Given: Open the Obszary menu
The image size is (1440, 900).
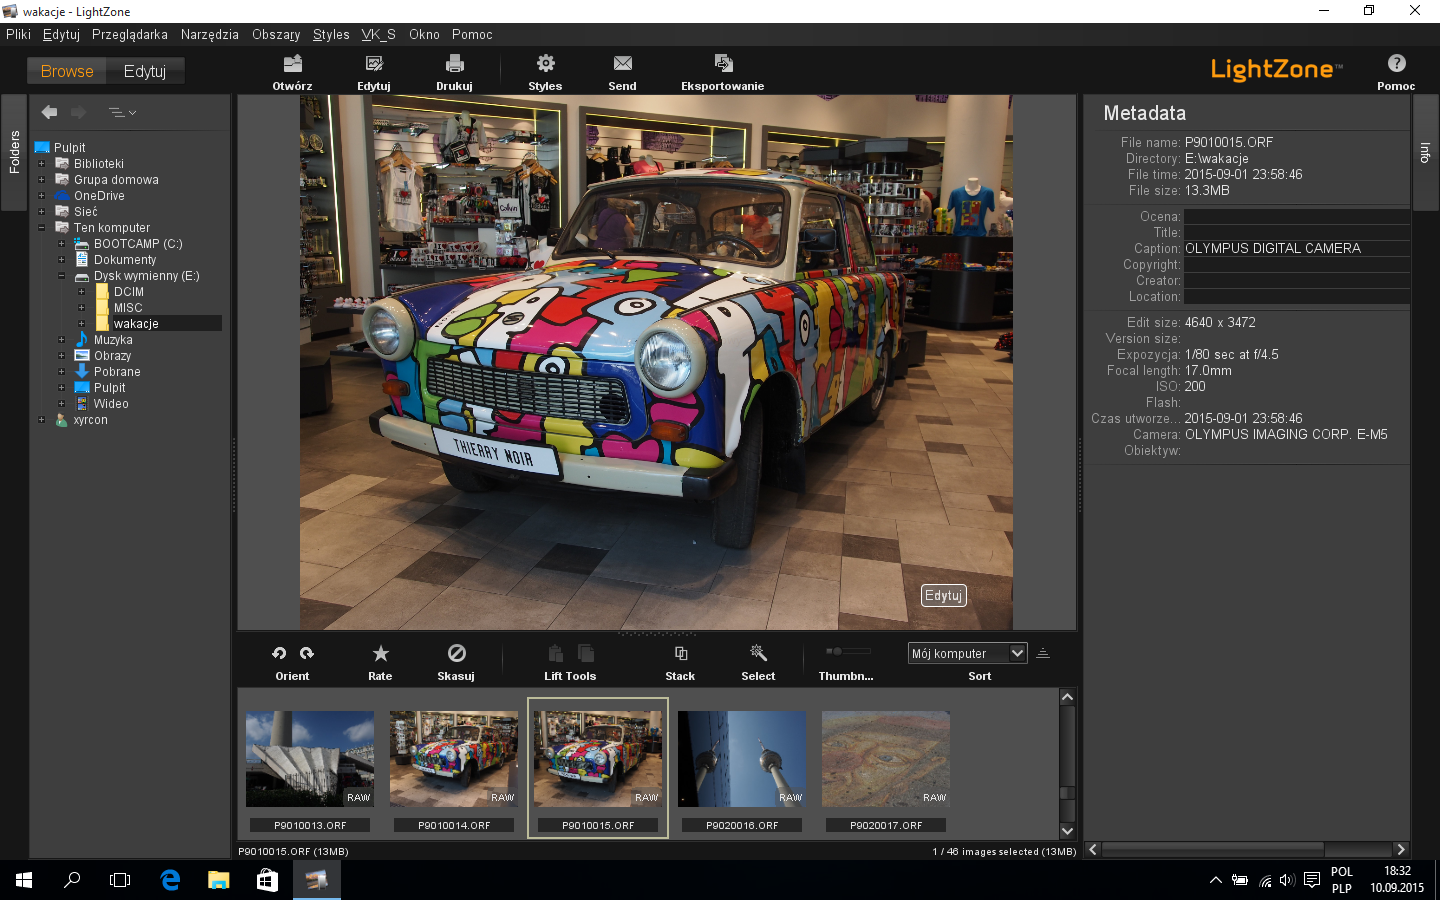Looking at the screenshot, I should click(276, 34).
